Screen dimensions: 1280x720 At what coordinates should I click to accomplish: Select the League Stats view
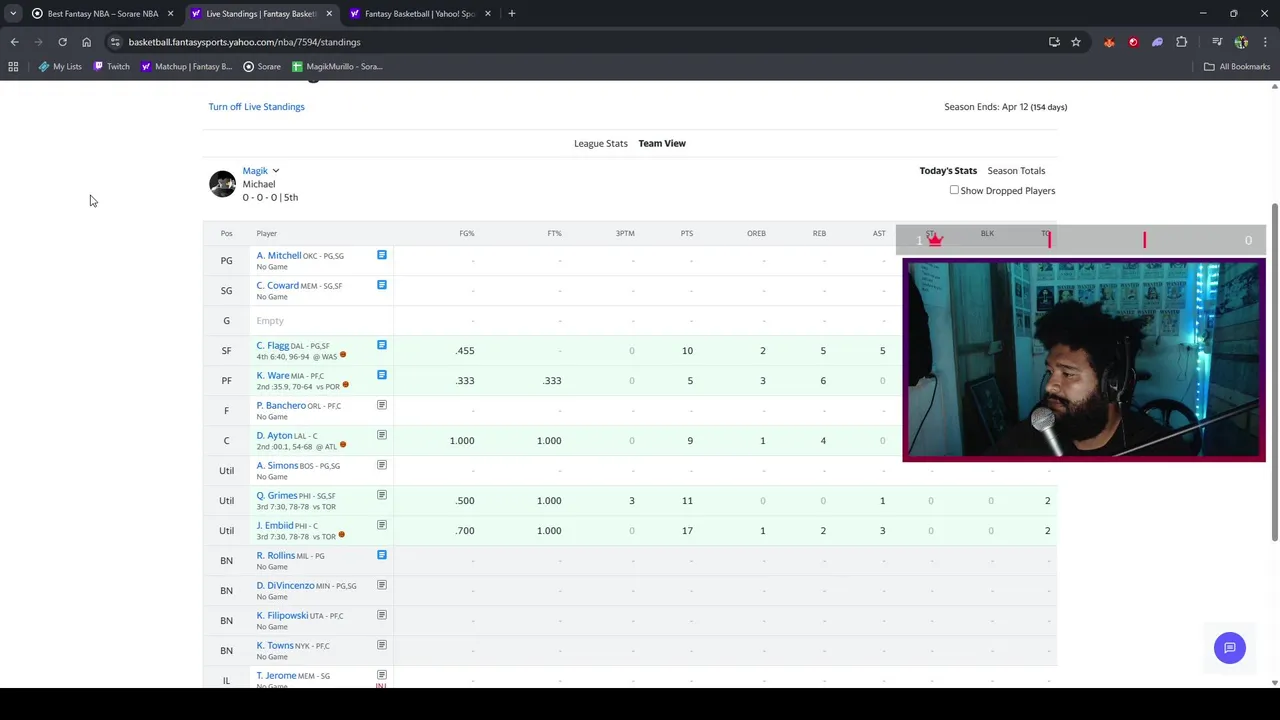pos(601,143)
